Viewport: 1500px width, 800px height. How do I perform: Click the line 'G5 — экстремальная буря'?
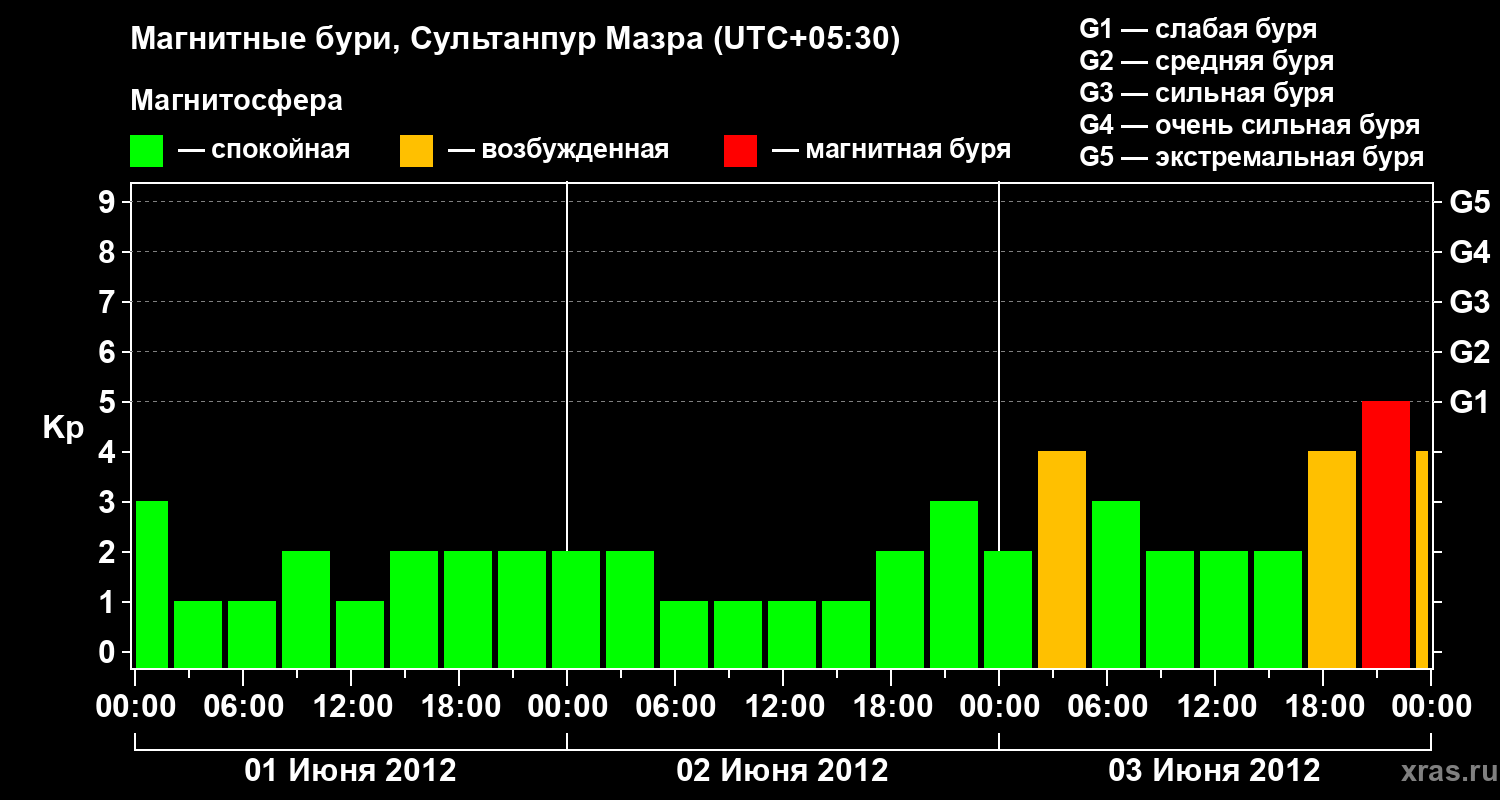pyautogui.click(x=1252, y=158)
